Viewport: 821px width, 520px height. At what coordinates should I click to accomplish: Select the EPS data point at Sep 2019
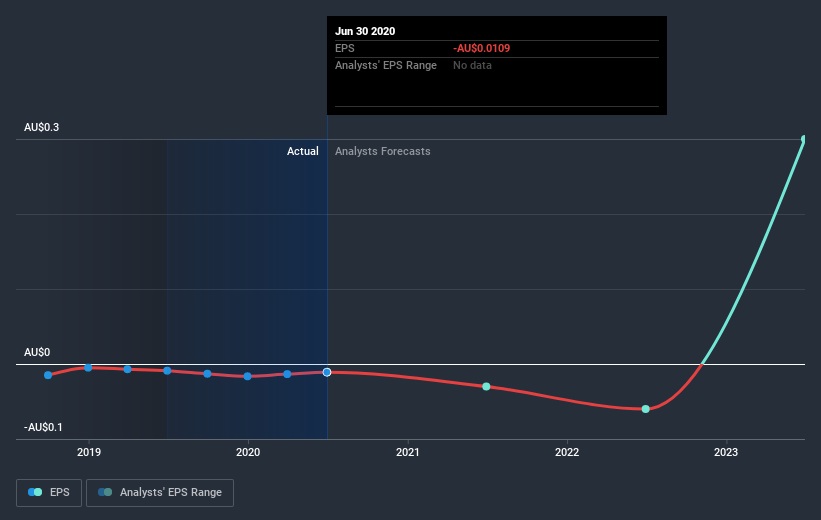click(207, 374)
